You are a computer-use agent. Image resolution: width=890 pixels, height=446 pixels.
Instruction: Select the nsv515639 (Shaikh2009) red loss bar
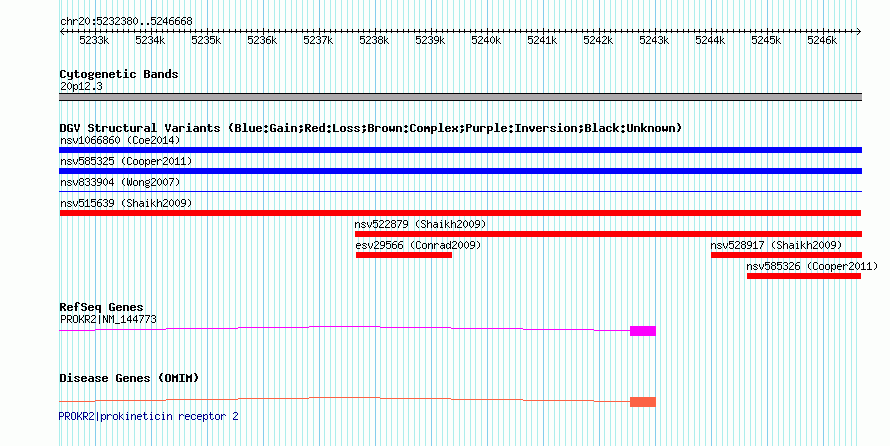tap(460, 213)
